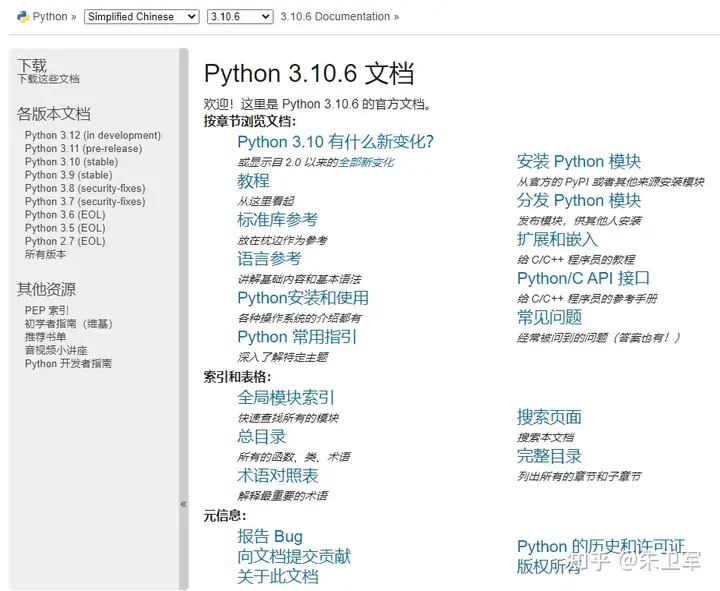720x591 pixels.
Task: Open 版权所有 link
Action: (549, 567)
